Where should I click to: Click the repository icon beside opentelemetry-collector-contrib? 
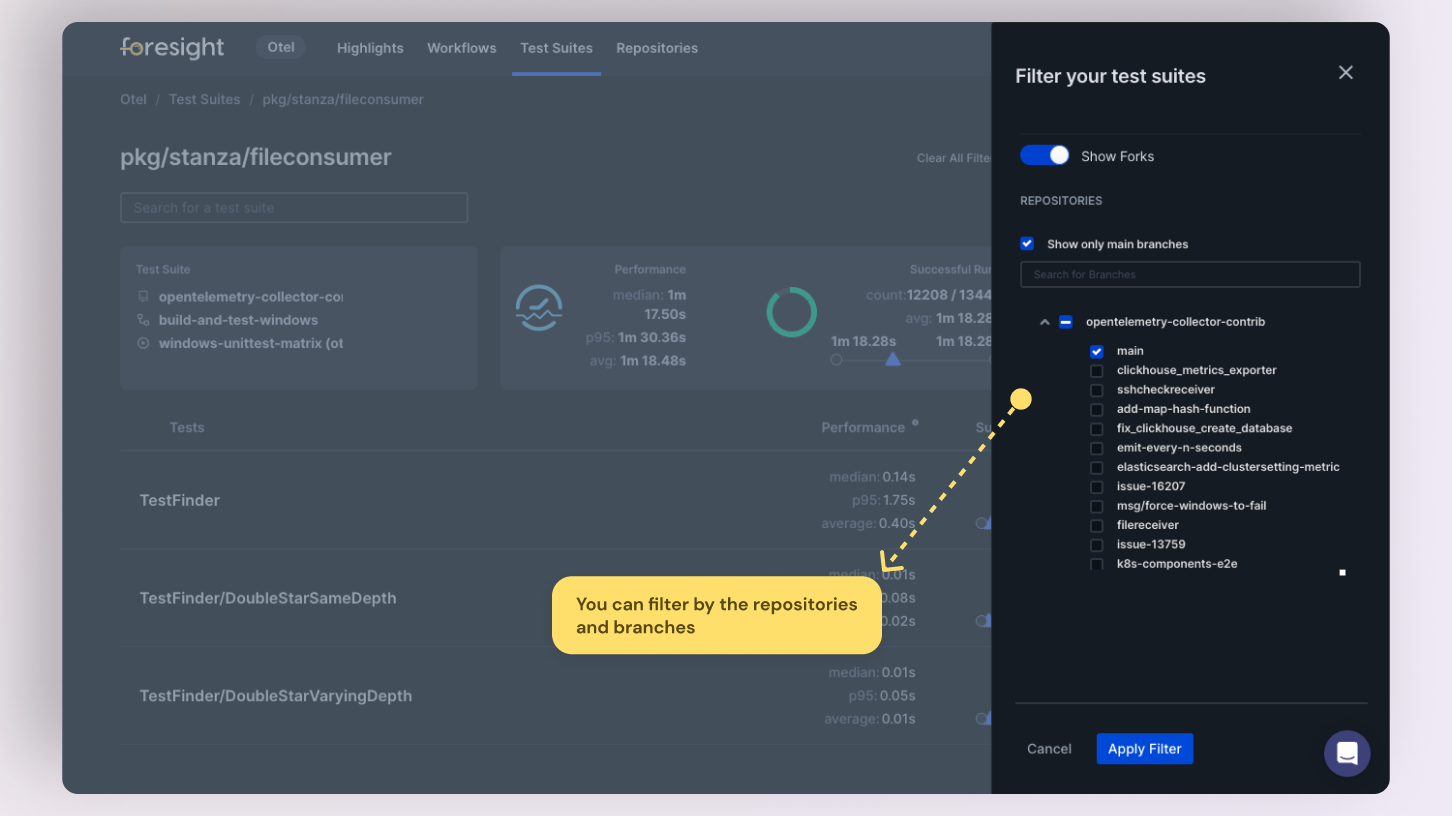(x=143, y=297)
